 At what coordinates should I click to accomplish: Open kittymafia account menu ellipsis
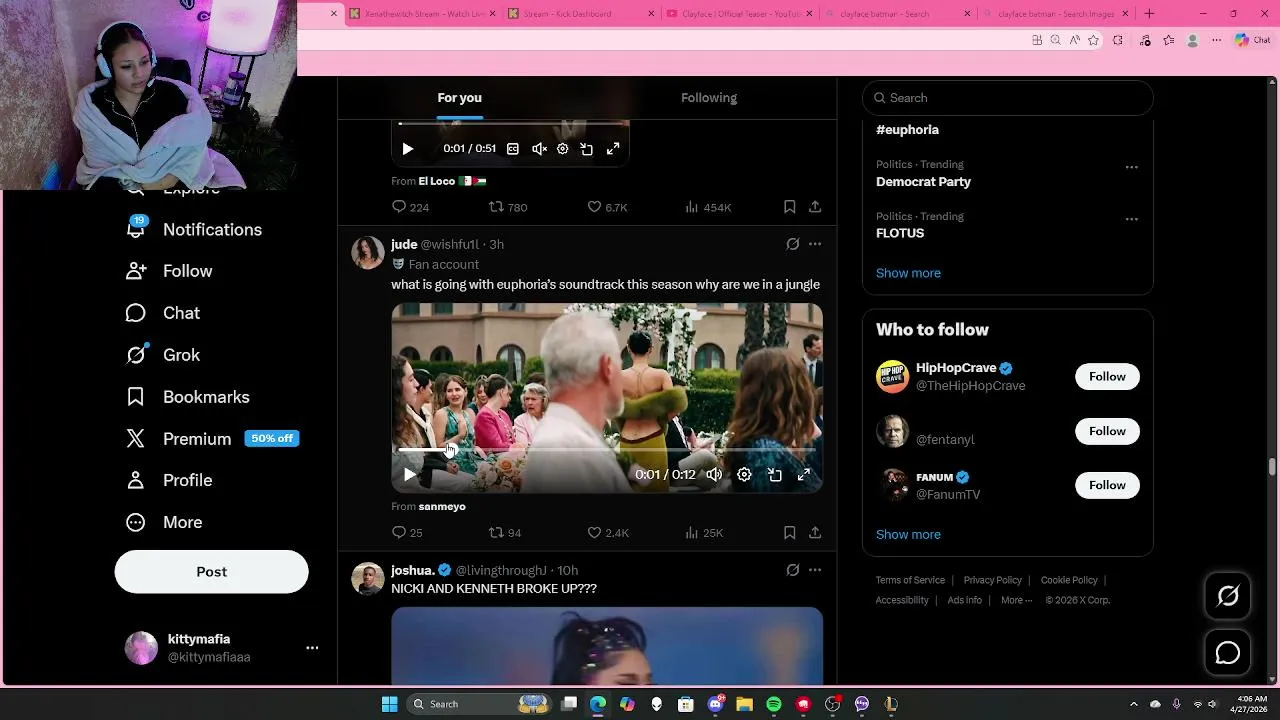tap(312, 648)
